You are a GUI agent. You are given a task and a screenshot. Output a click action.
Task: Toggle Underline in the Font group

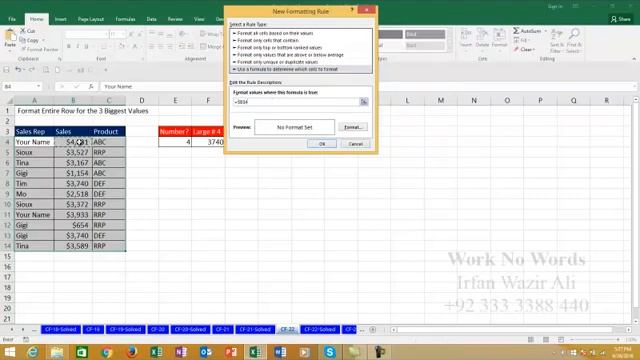click(86, 47)
